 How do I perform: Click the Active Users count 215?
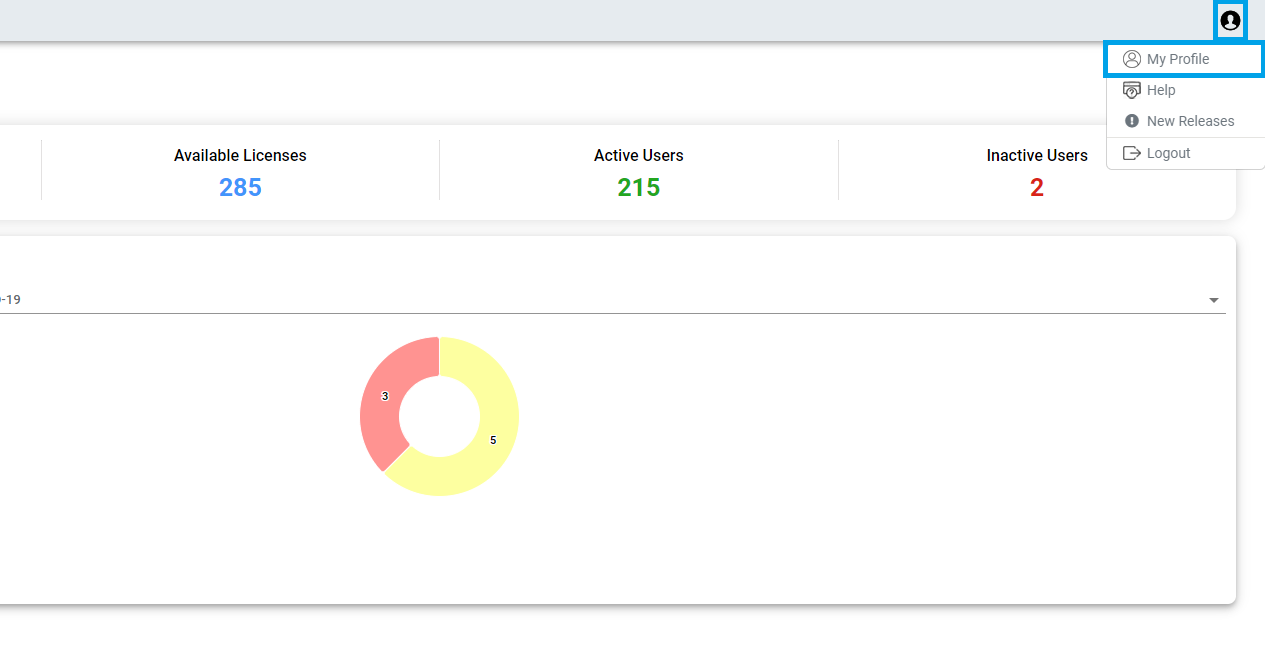(638, 187)
